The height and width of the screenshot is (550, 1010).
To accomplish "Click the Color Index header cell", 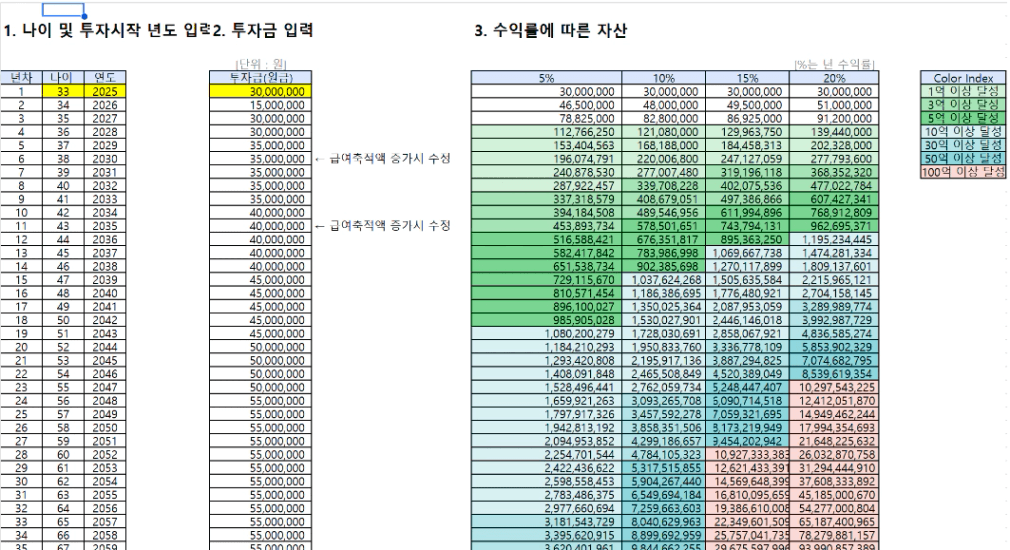I will pos(963,78).
